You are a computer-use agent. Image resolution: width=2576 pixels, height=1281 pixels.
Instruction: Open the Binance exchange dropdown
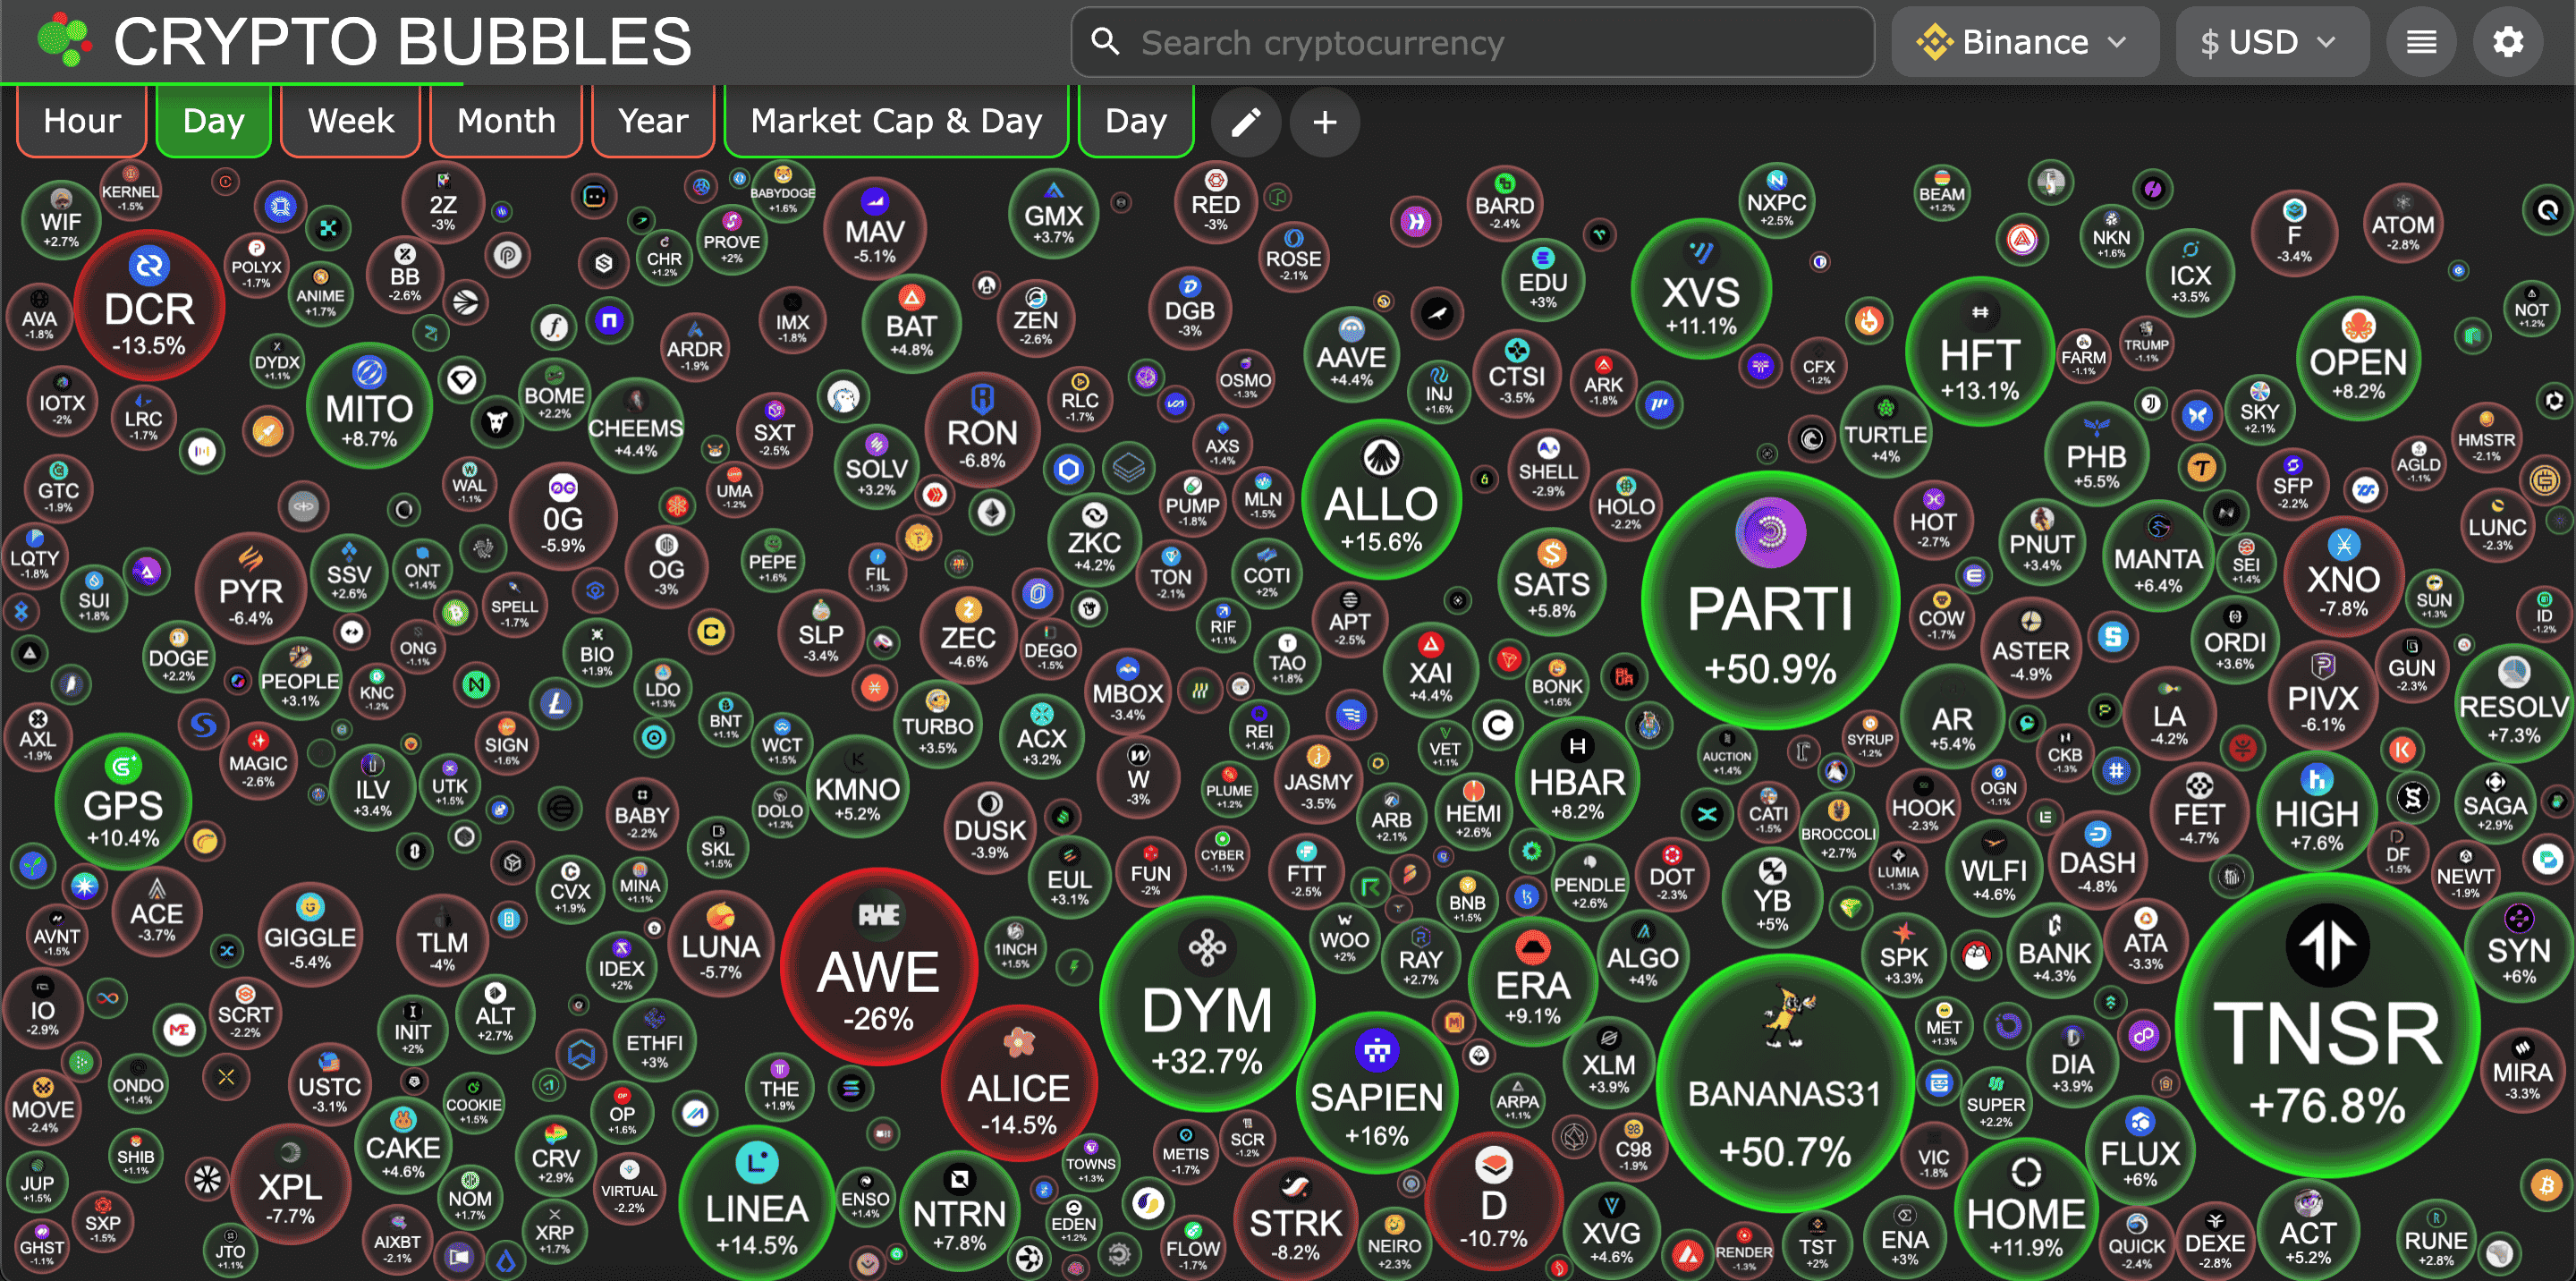click(x=2024, y=42)
